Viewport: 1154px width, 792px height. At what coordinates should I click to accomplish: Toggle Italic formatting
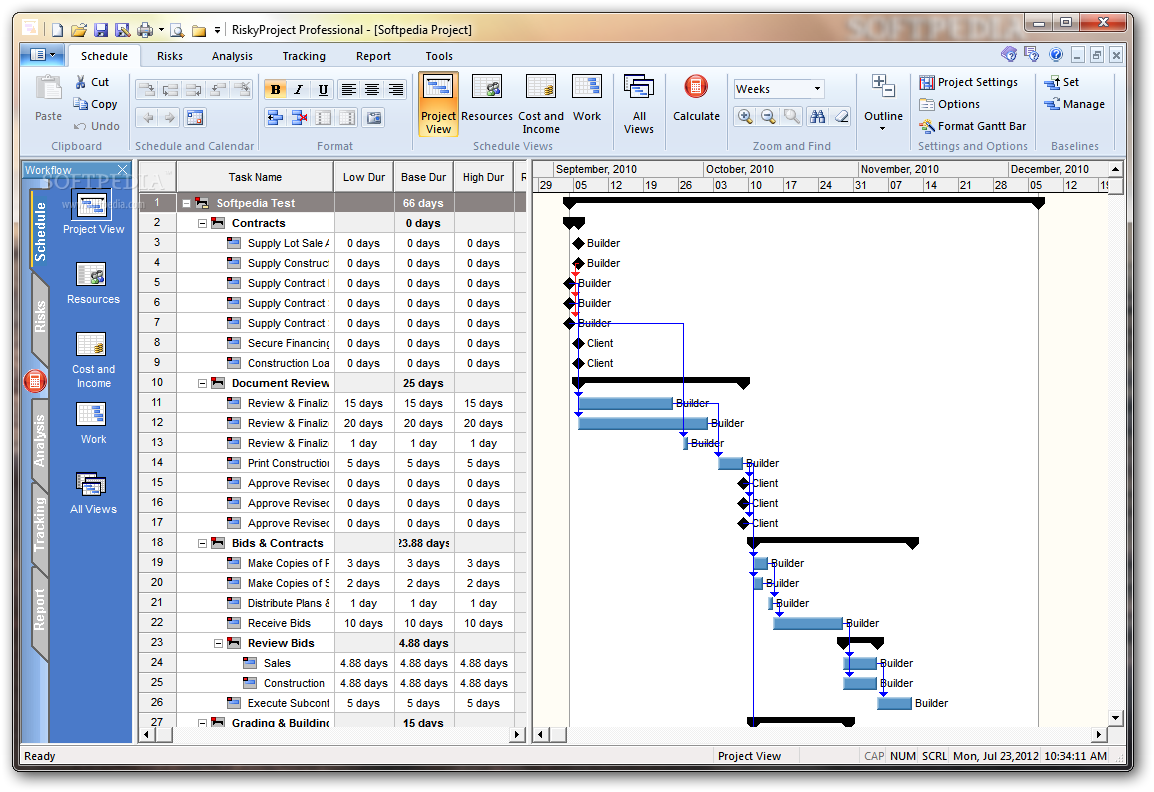299,89
